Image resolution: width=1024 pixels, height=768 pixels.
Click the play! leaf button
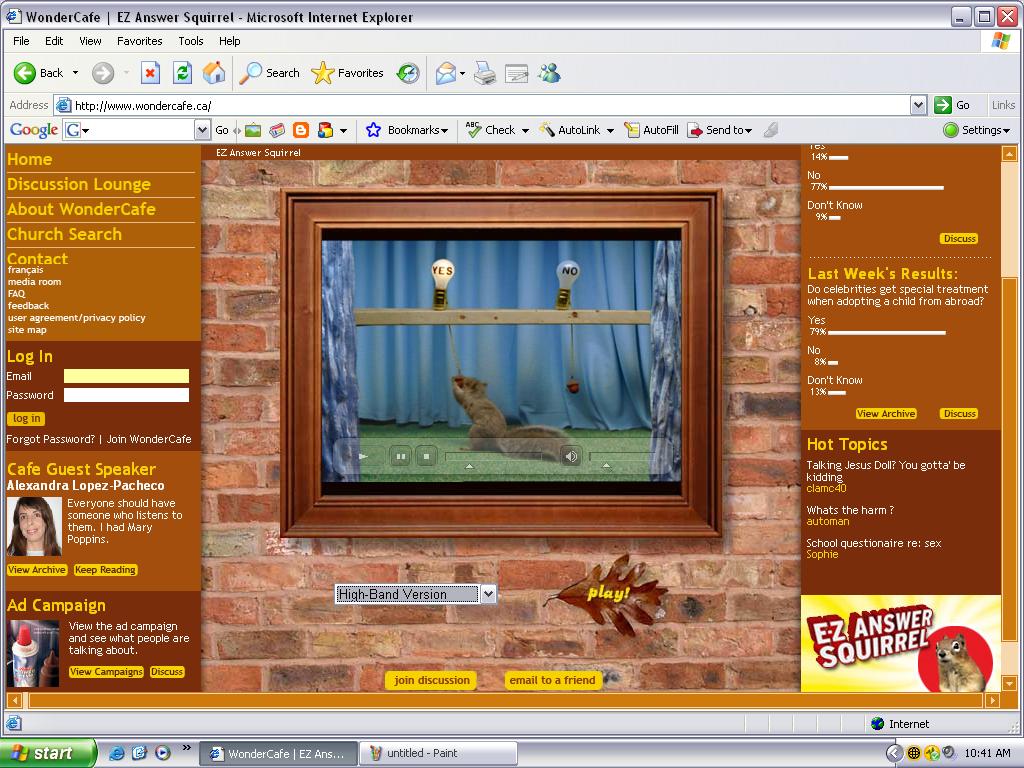click(608, 593)
